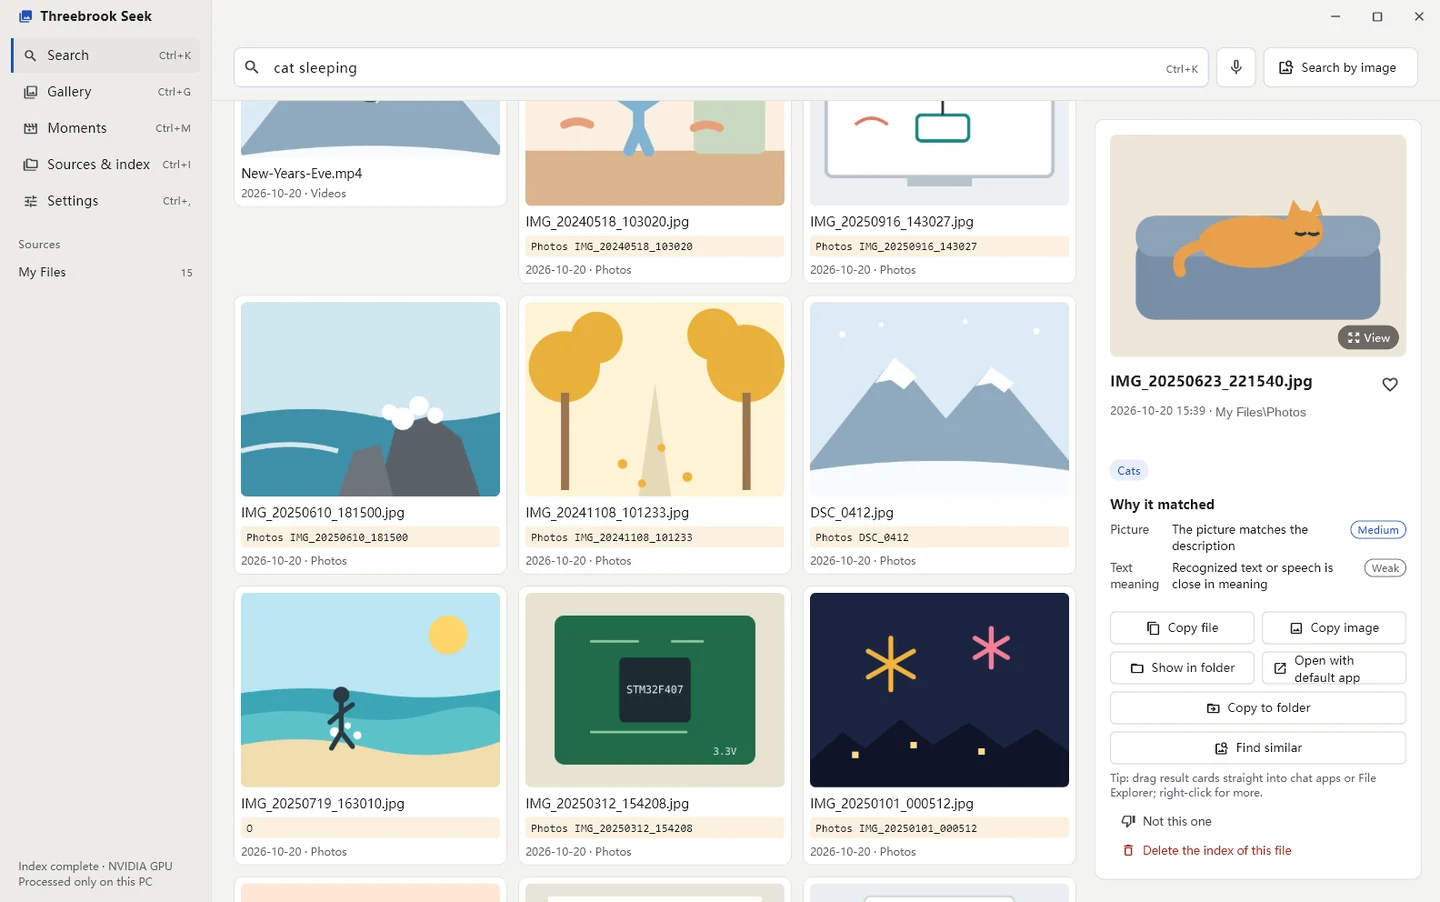
Task: Open Sources & index in the sidebar
Action: pos(106,164)
